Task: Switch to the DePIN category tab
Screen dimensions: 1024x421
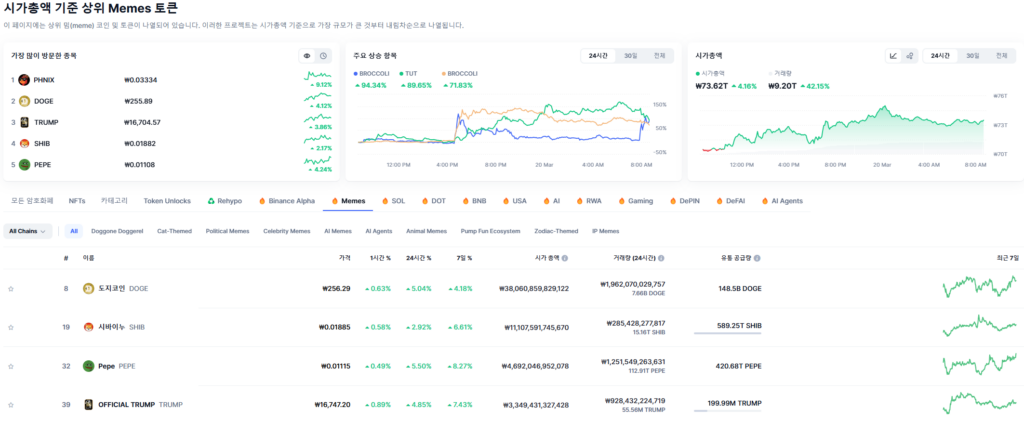Action: tap(685, 201)
